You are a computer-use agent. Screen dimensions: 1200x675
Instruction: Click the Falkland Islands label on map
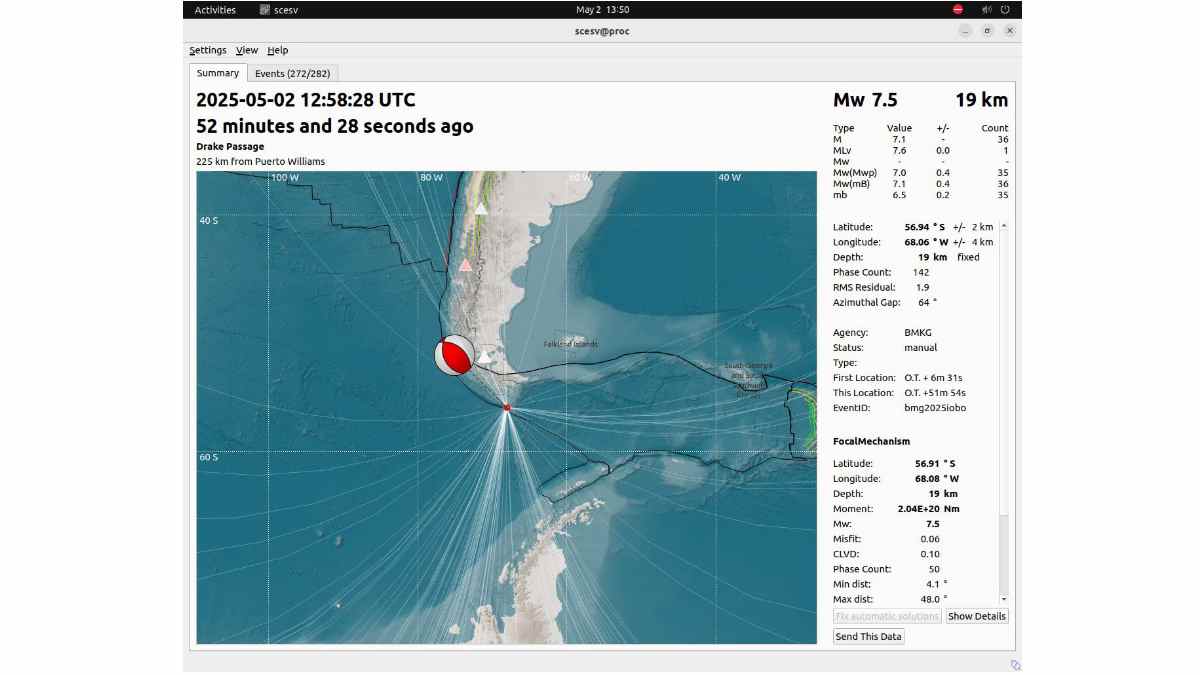pyautogui.click(x=571, y=344)
